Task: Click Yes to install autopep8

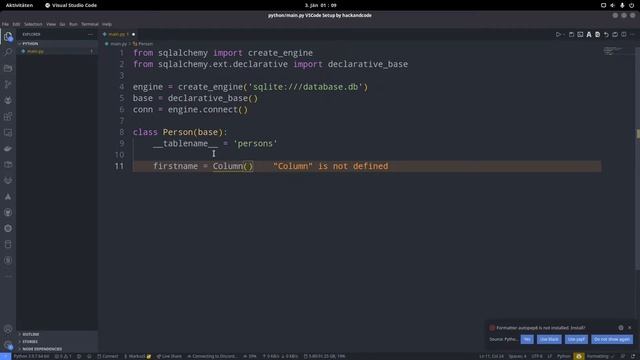Action: tap(527, 339)
